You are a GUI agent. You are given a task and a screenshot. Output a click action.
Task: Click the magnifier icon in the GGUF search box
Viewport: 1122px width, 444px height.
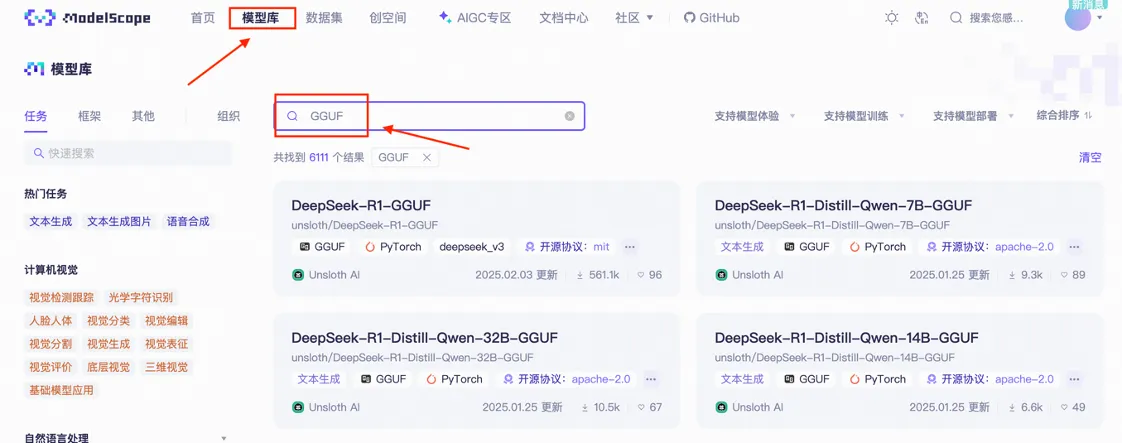point(292,116)
